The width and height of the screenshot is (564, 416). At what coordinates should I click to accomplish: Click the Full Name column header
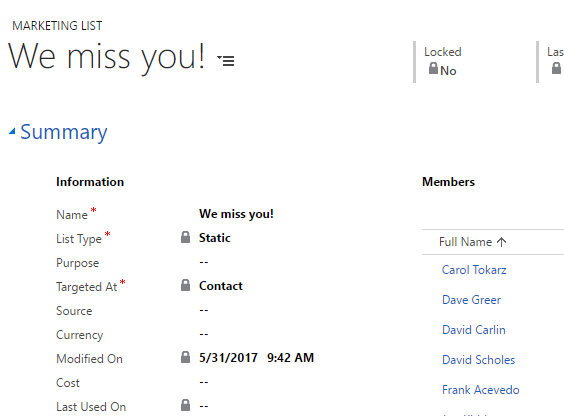point(465,242)
